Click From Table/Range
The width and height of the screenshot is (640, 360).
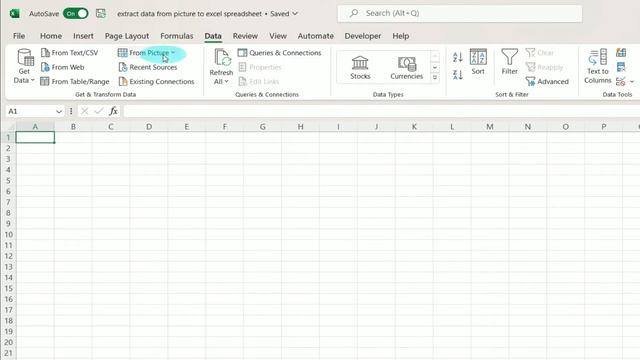click(x=75, y=81)
